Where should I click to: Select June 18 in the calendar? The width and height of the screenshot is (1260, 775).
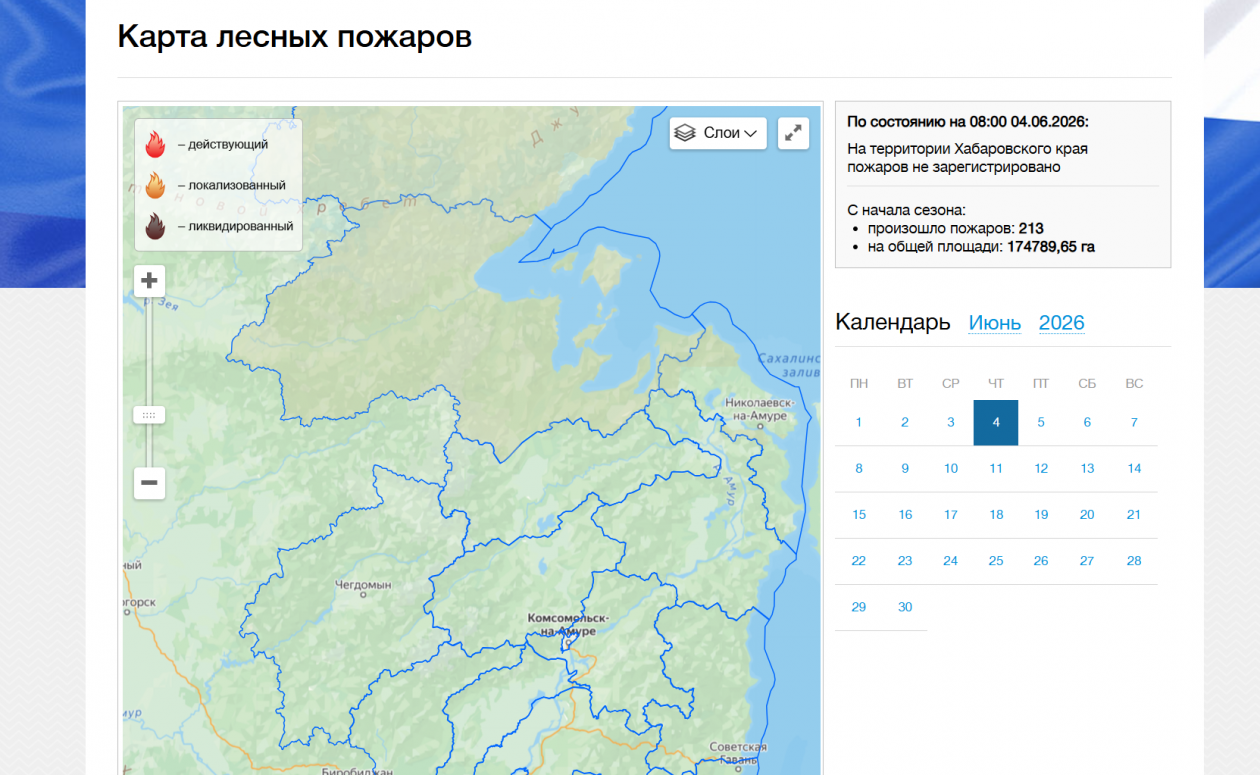tap(996, 515)
